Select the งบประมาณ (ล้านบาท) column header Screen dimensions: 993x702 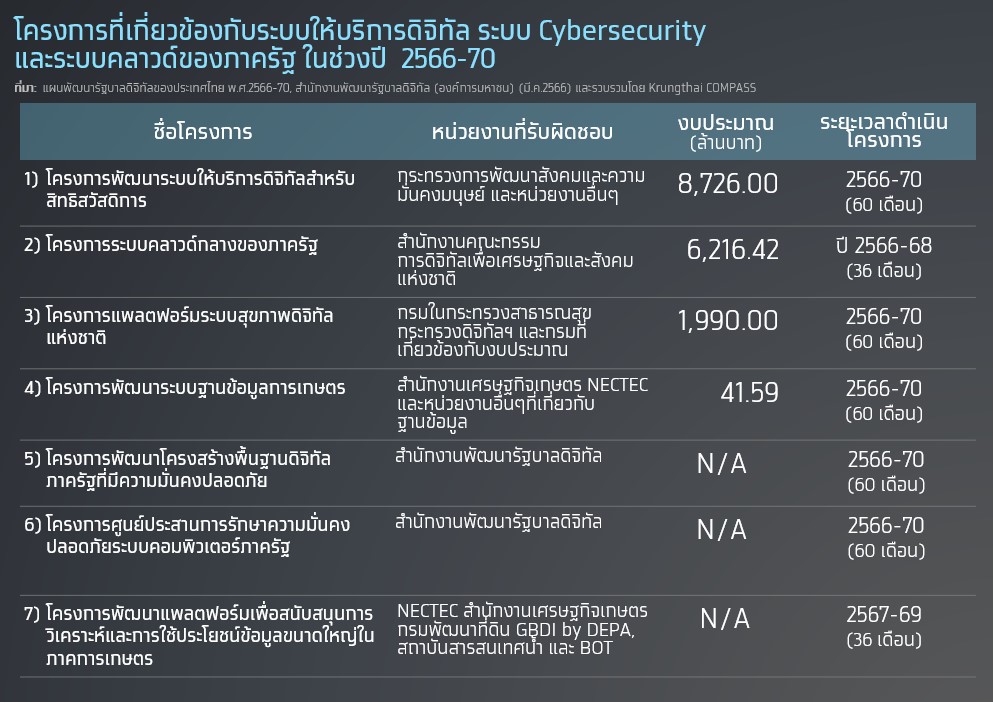(726, 132)
